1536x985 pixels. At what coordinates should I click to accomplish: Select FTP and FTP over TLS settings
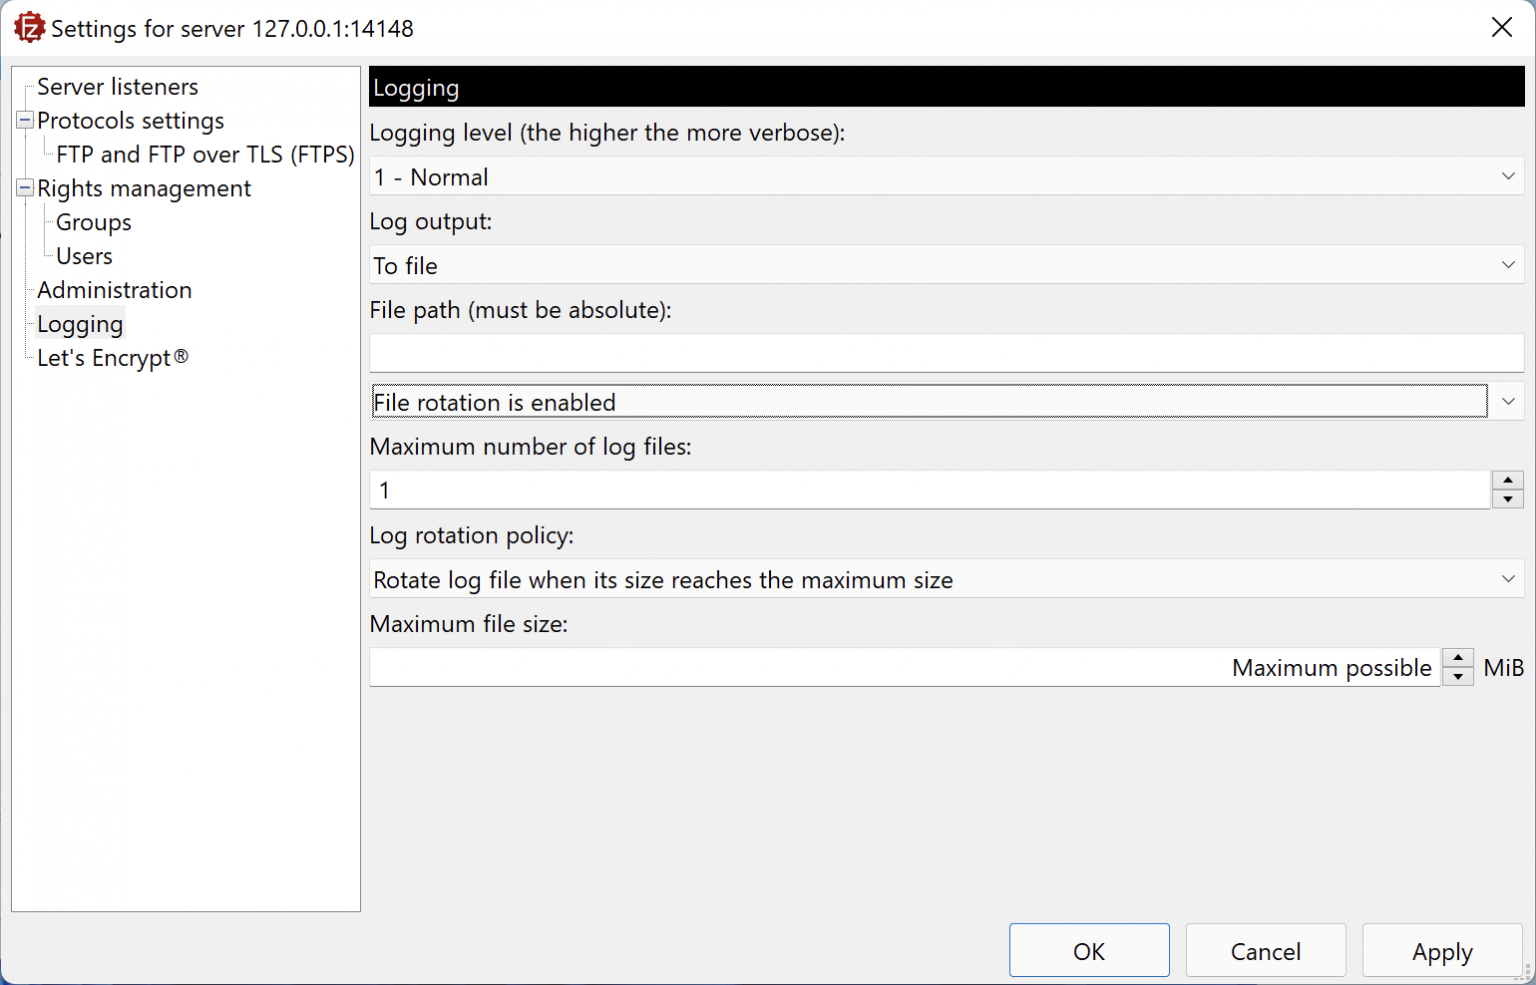tap(205, 154)
